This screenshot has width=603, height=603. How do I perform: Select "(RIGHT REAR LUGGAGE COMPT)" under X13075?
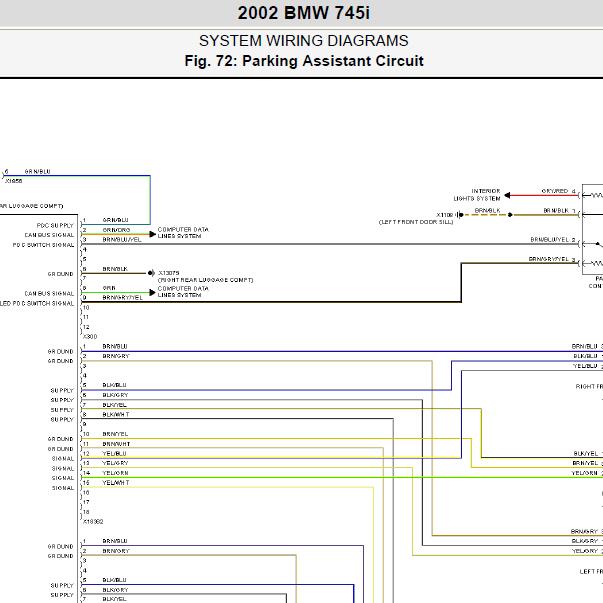point(205,280)
